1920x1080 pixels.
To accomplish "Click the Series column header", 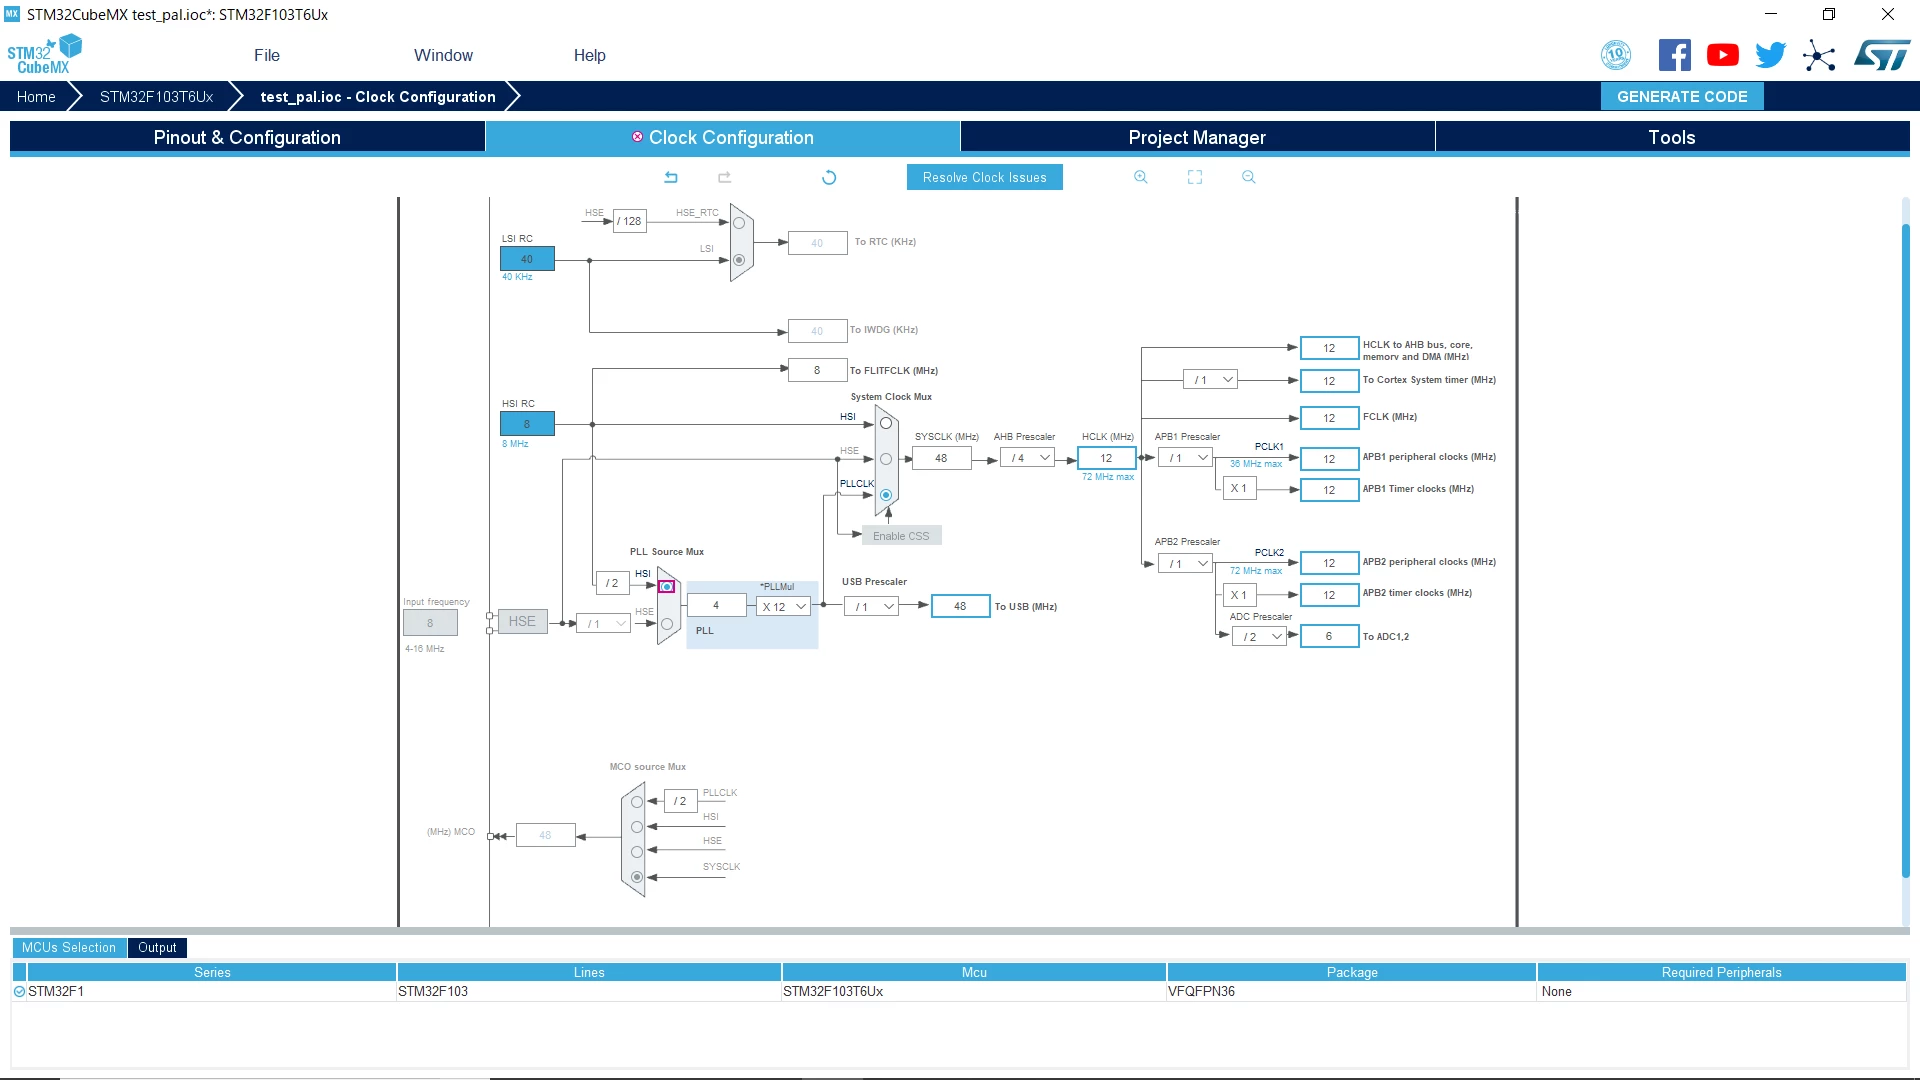I will (x=212, y=972).
